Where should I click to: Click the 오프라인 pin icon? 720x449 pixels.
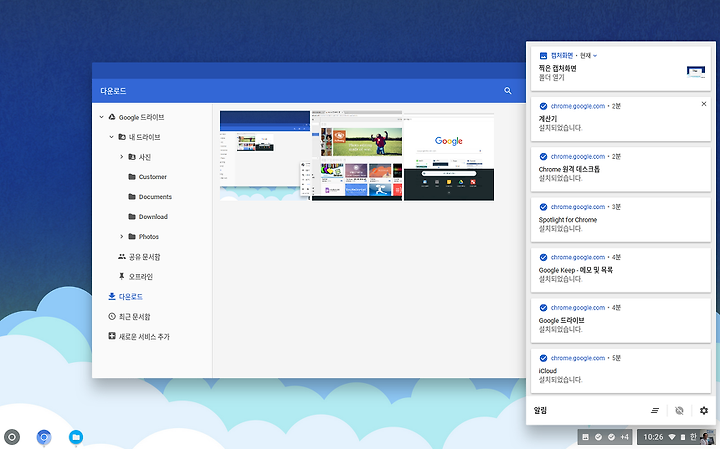point(122,276)
